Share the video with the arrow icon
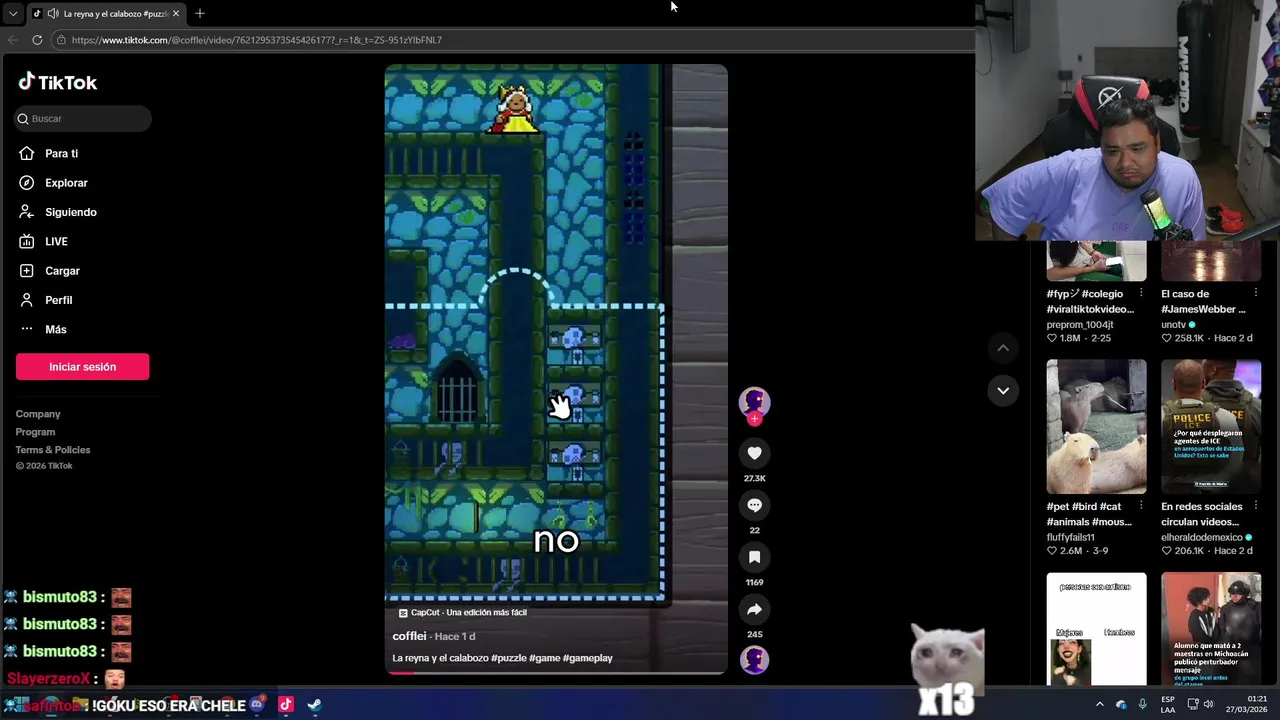The image size is (1280, 720). [x=754, y=609]
